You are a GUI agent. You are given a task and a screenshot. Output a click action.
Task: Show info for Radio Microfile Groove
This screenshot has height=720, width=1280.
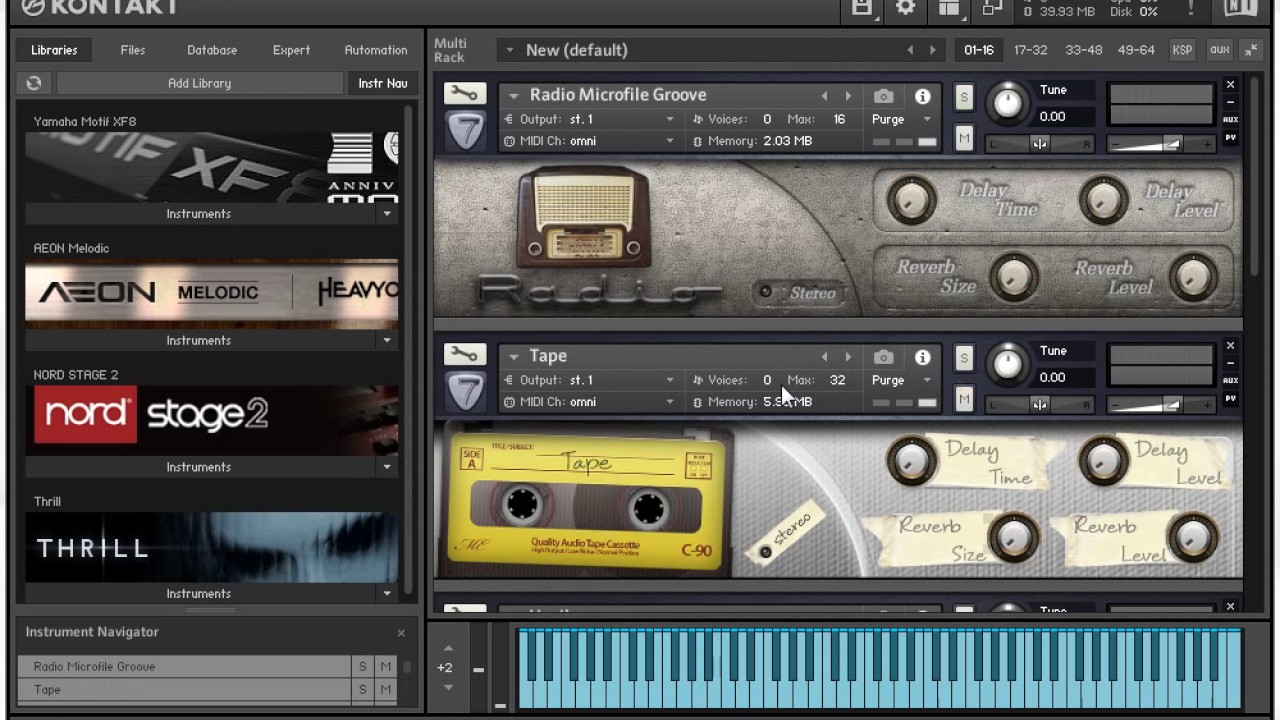click(922, 96)
